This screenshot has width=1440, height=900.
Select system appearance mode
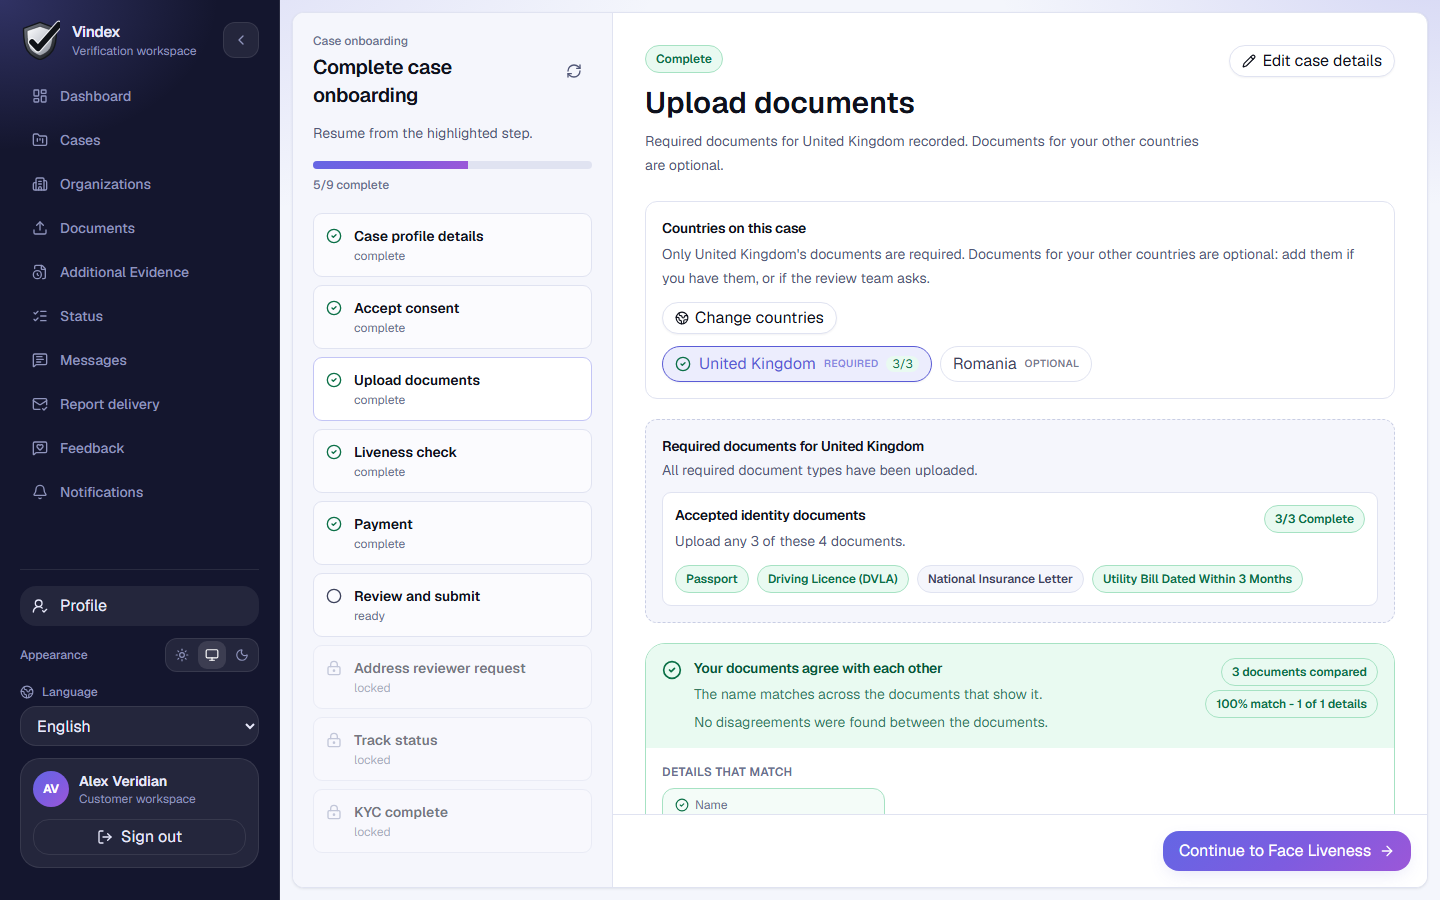pyautogui.click(x=212, y=655)
